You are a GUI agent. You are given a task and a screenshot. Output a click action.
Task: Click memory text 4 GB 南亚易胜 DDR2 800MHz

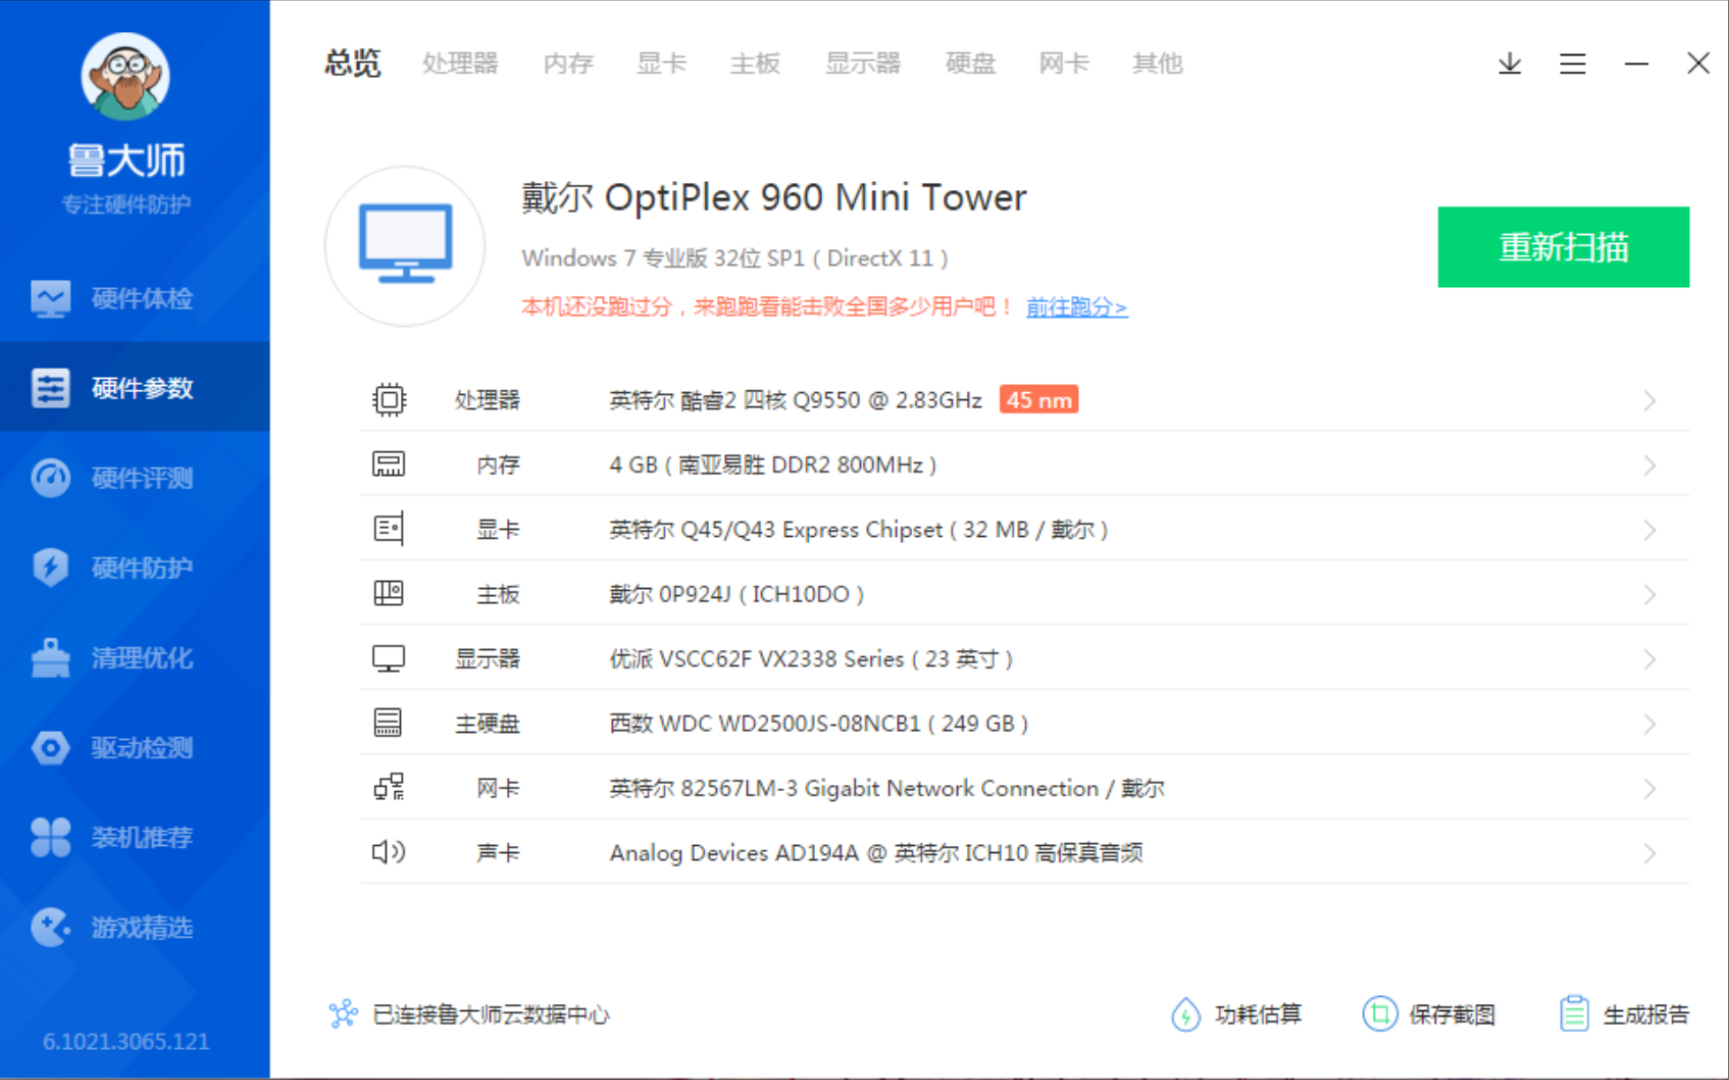tap(773, 465)
